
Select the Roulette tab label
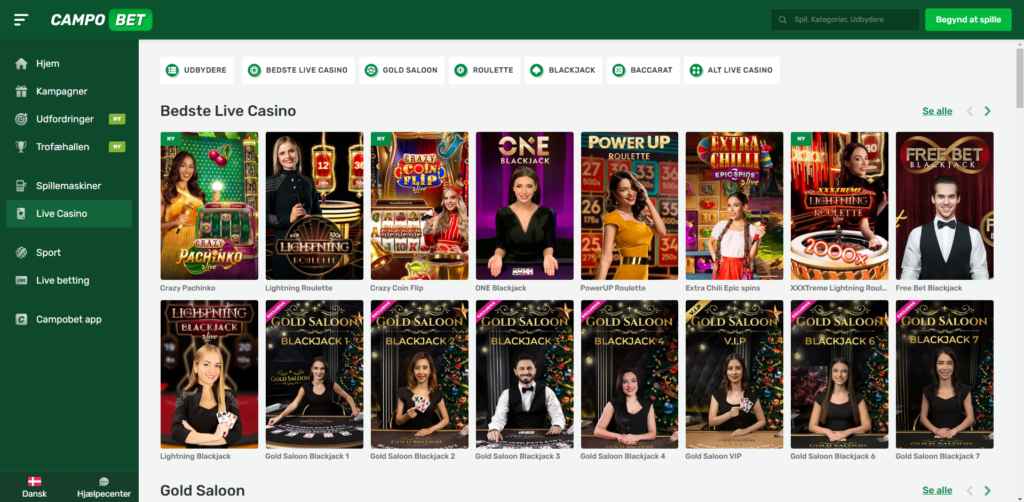pos(493,70)
